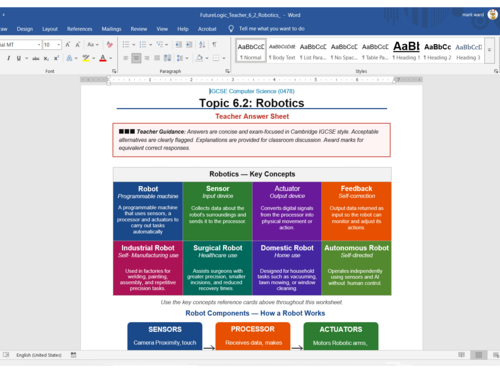Open bullets library dropdown arrow
The height and width of the screenshot is (375, 500).
134,45
